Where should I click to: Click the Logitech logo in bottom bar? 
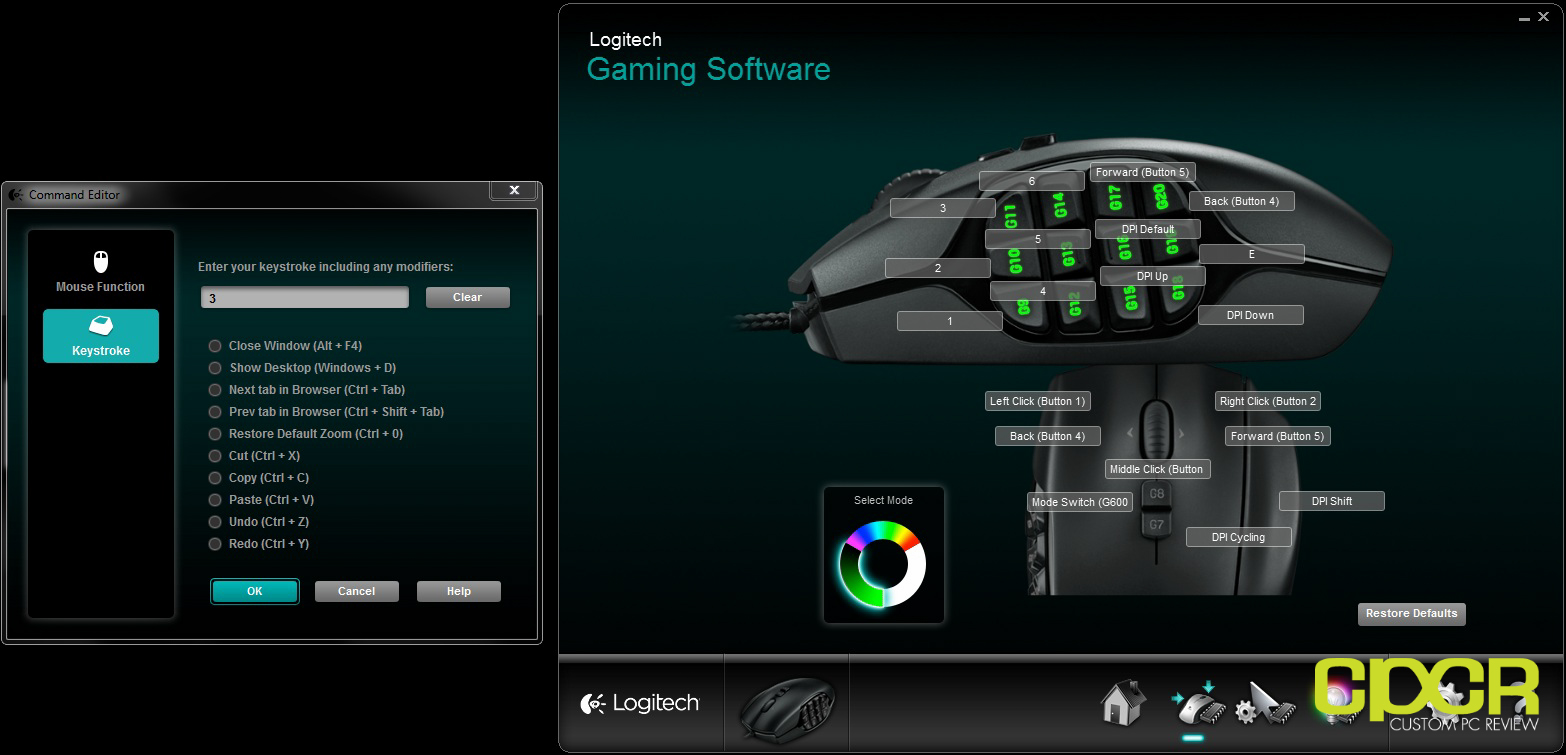tap(639, 703)
